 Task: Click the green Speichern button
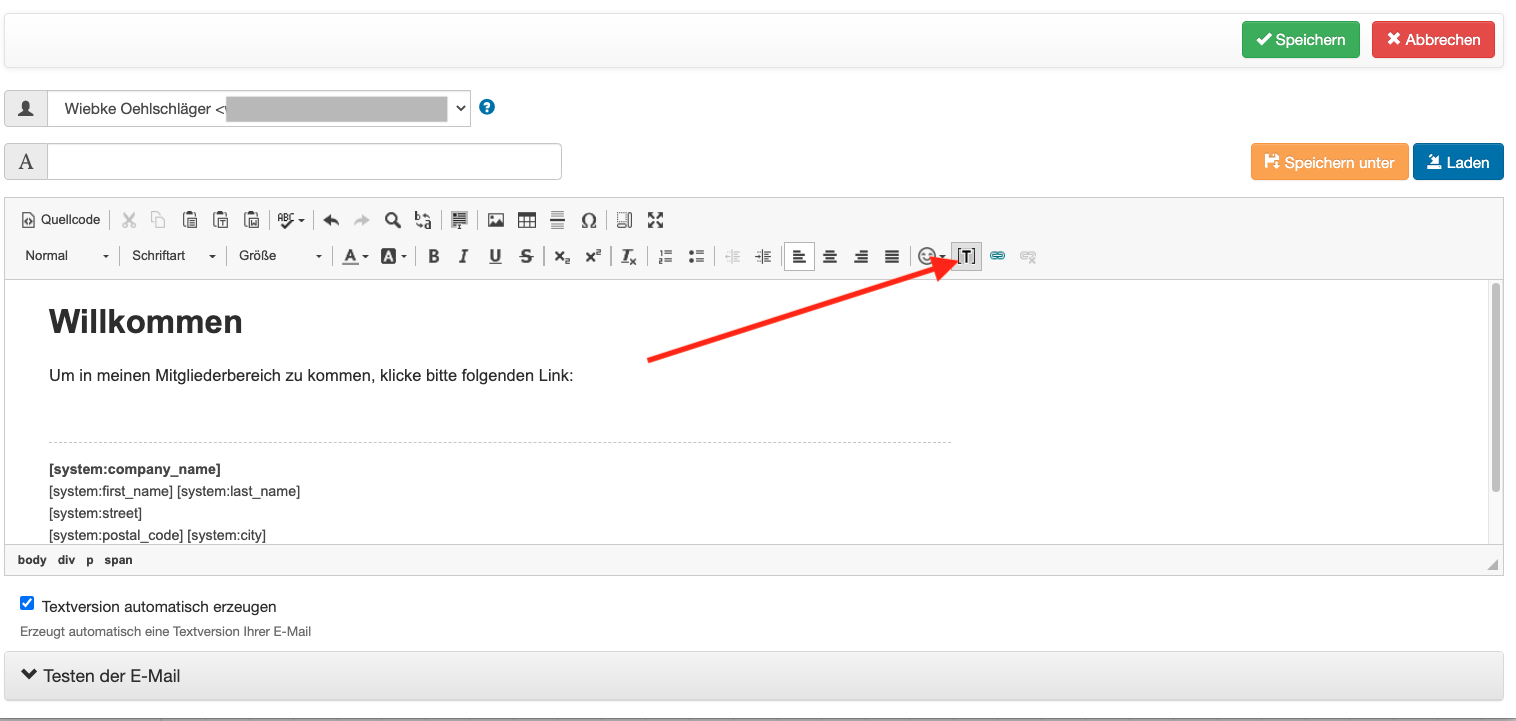click(1300, 40)
